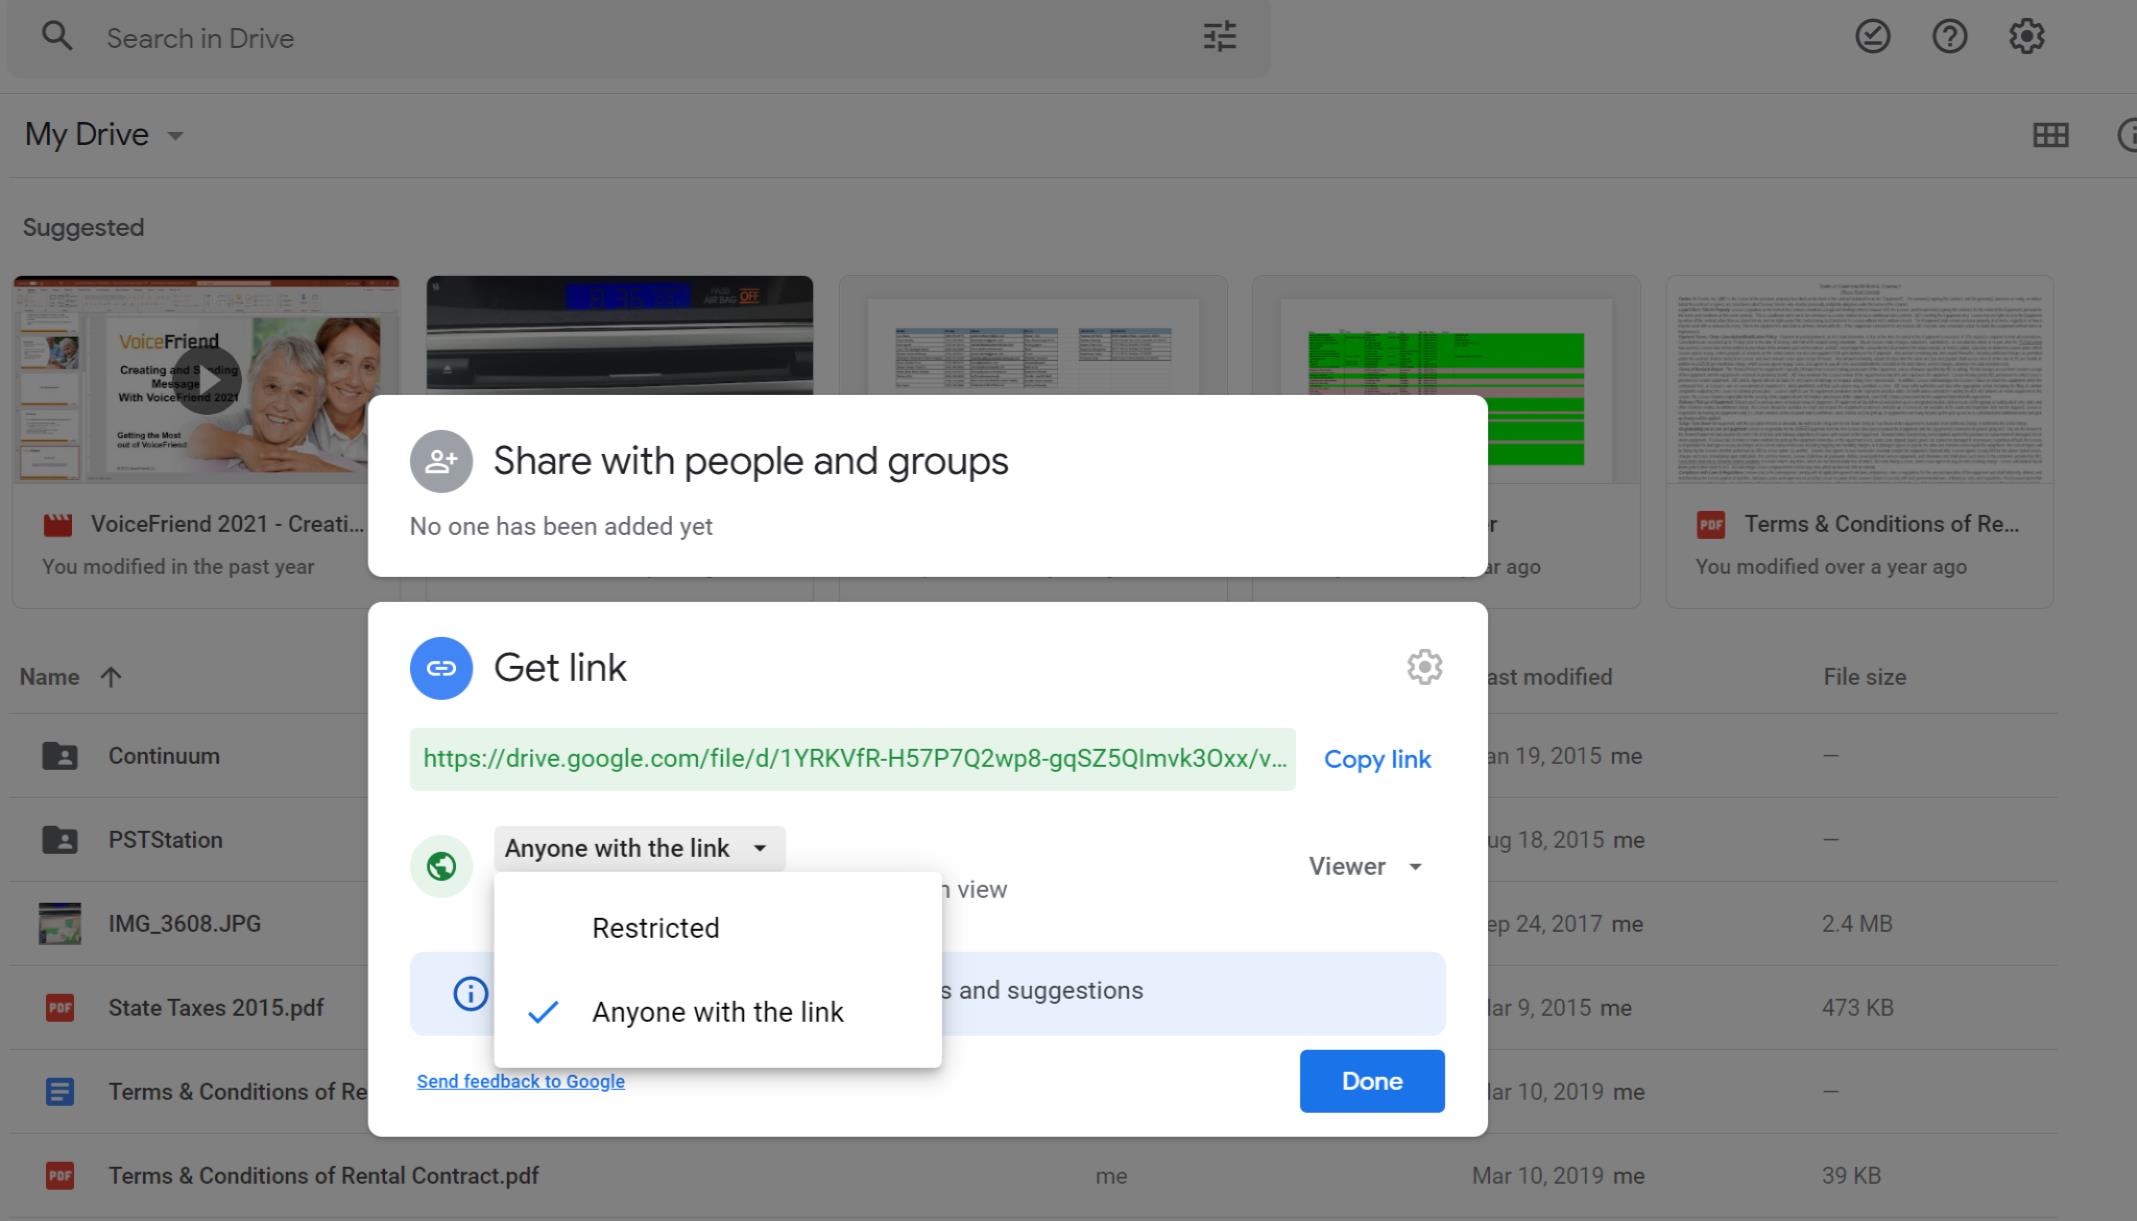
Task: Open advanced search filter options icon
Action: click(x=1218, y=37)
